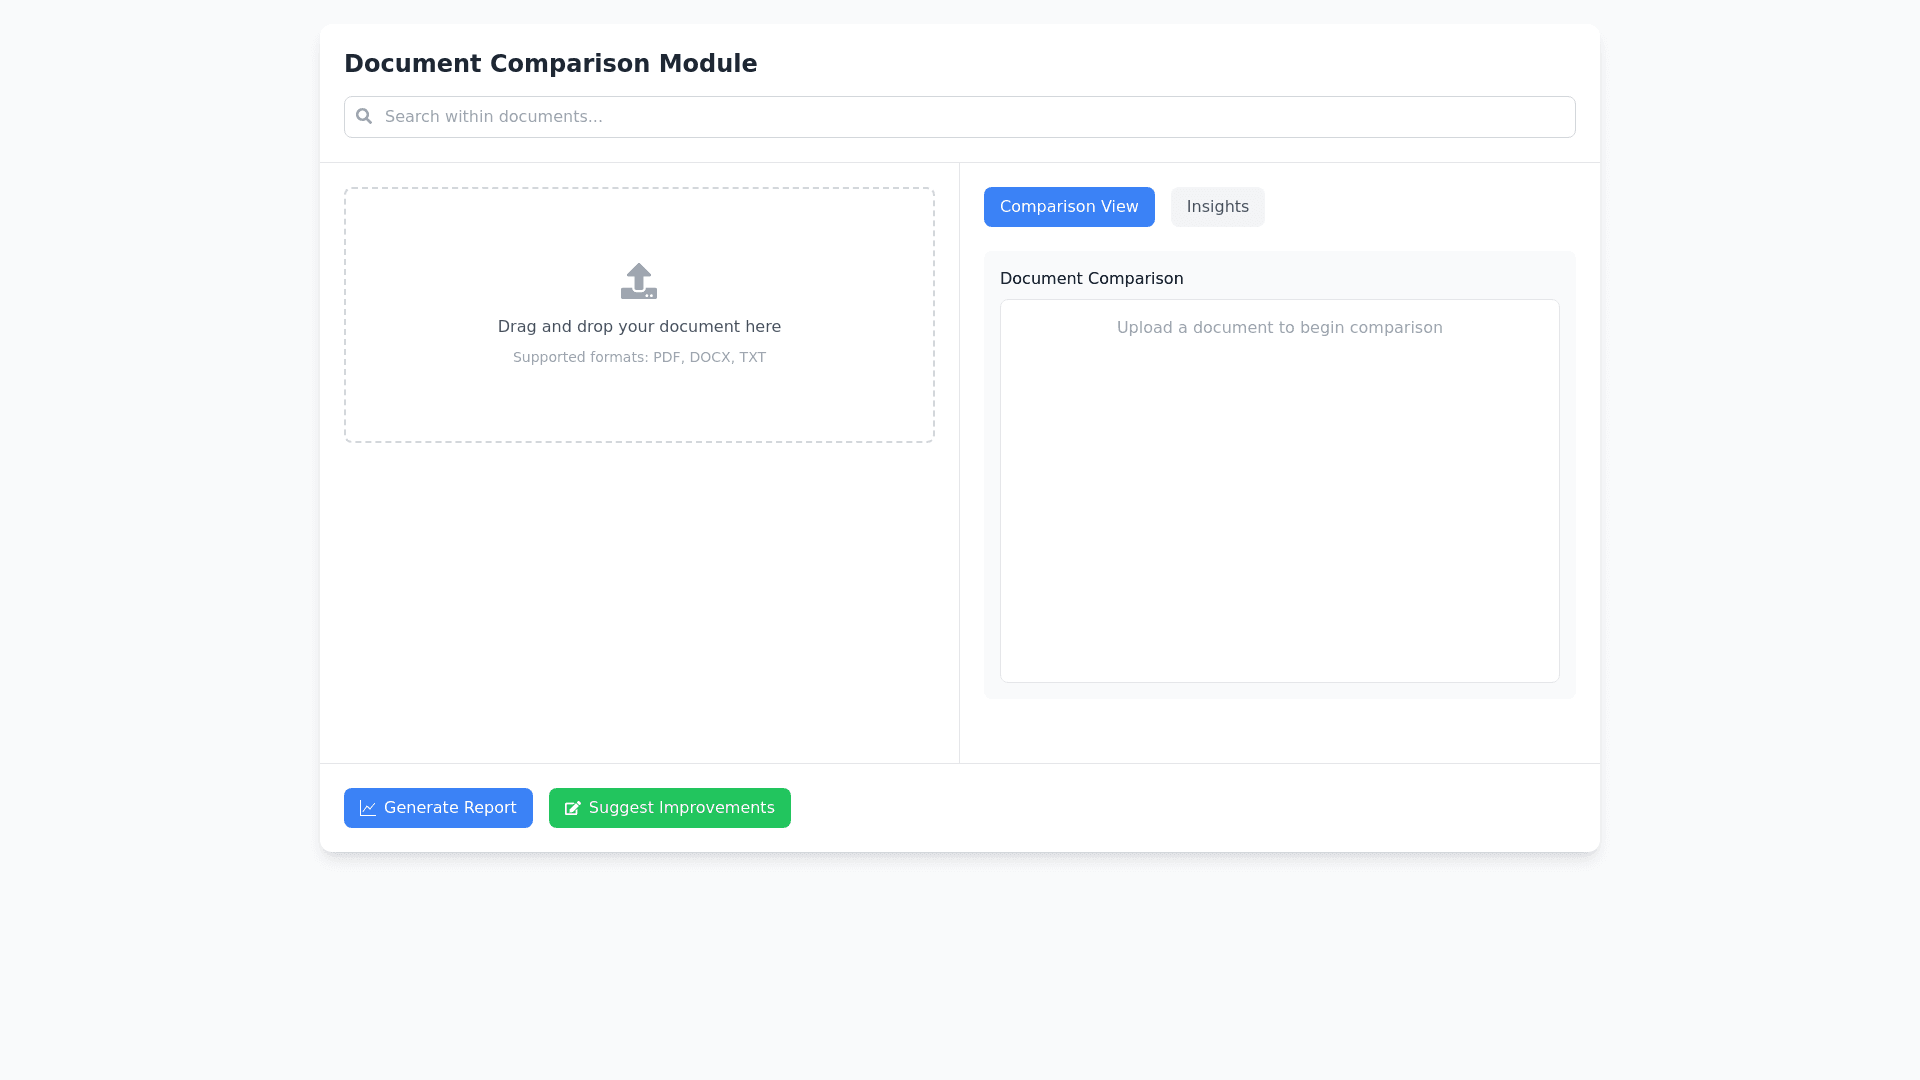Image resolution: width=1920 pixels, height=1080 pixels.
Task: Select the Comparison View tab
Action: (1068, 207)
